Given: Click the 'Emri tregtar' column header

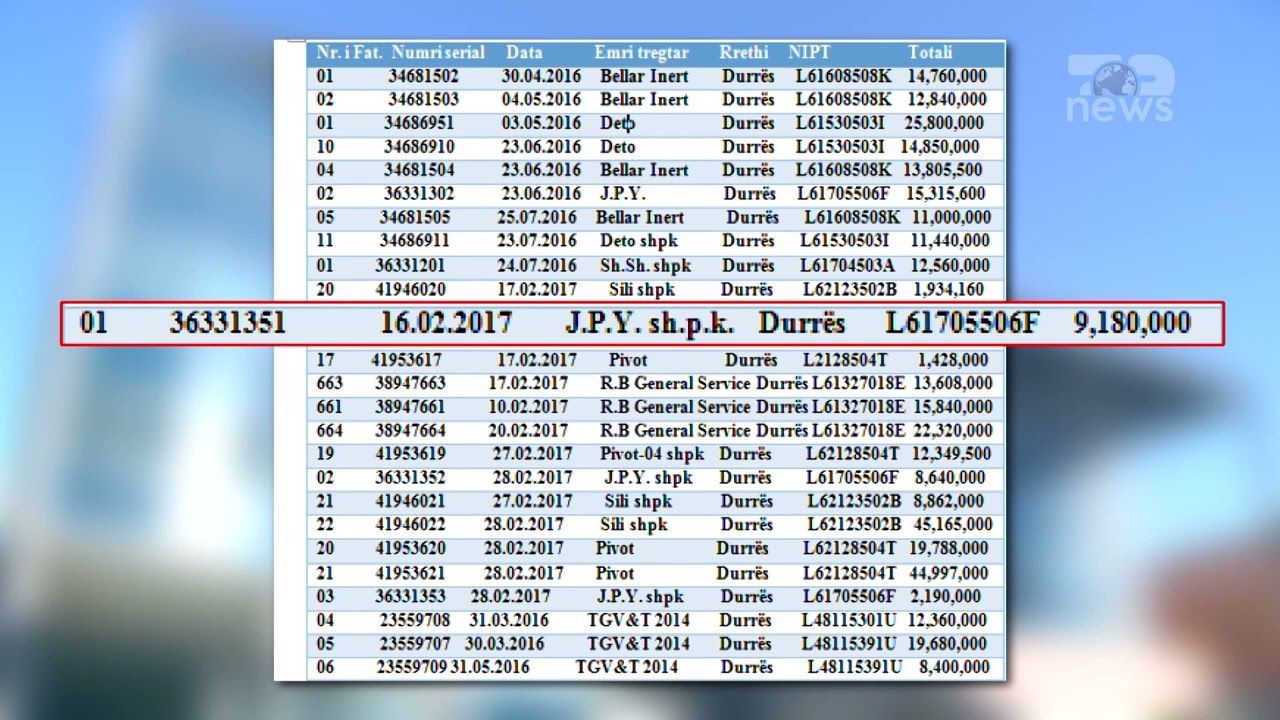Looking at the screenshot, I should (641, 53).
